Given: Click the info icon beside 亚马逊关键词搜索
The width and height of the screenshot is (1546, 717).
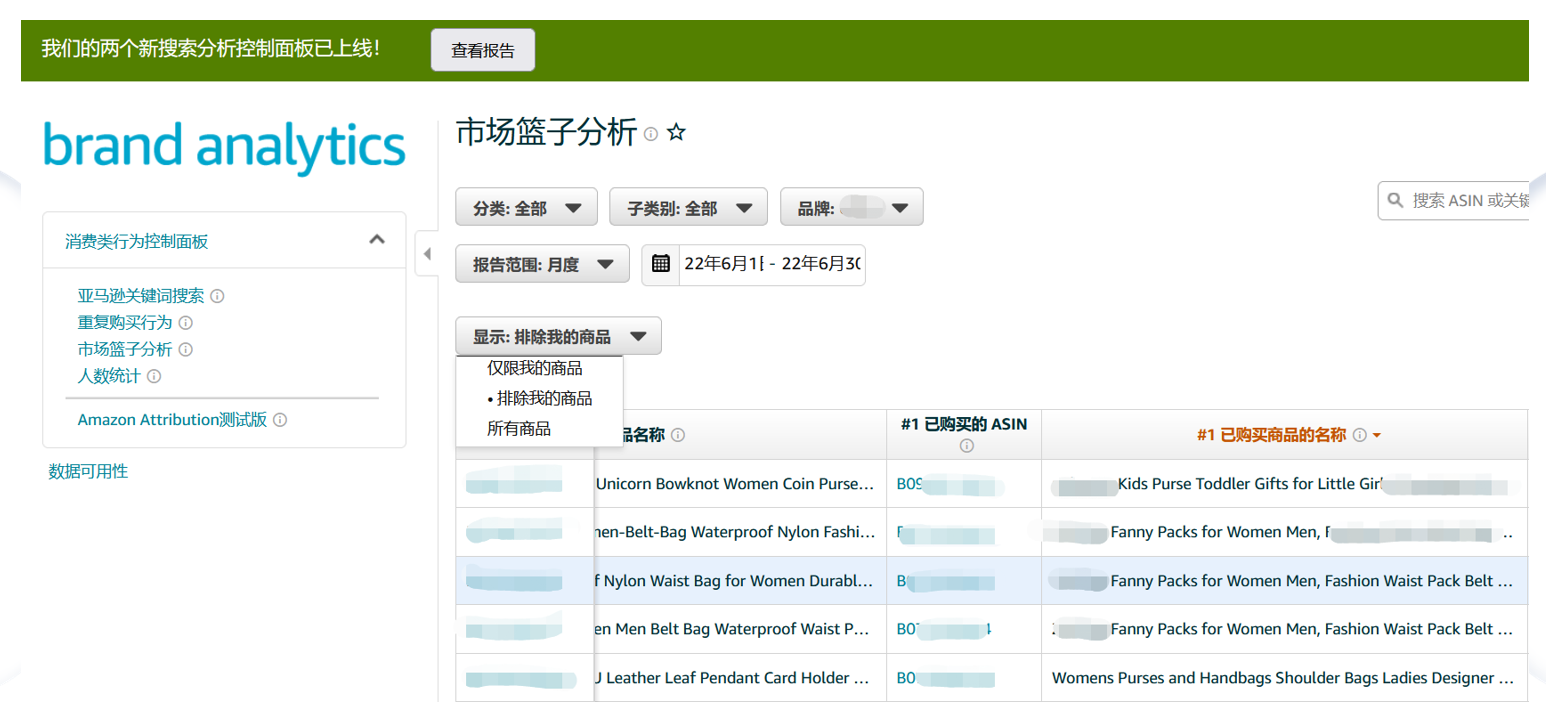Looking at the screenshot, I should coord(218,295).
